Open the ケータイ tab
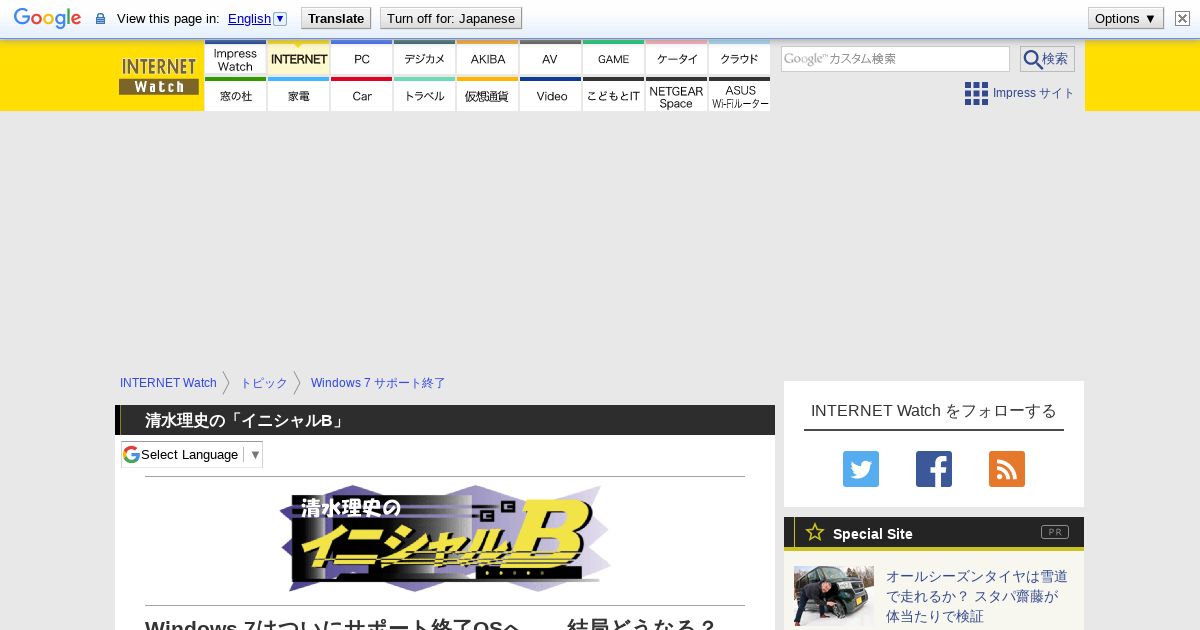Image resolution: width=1200 pixels, height=630 pixels. 676,59
